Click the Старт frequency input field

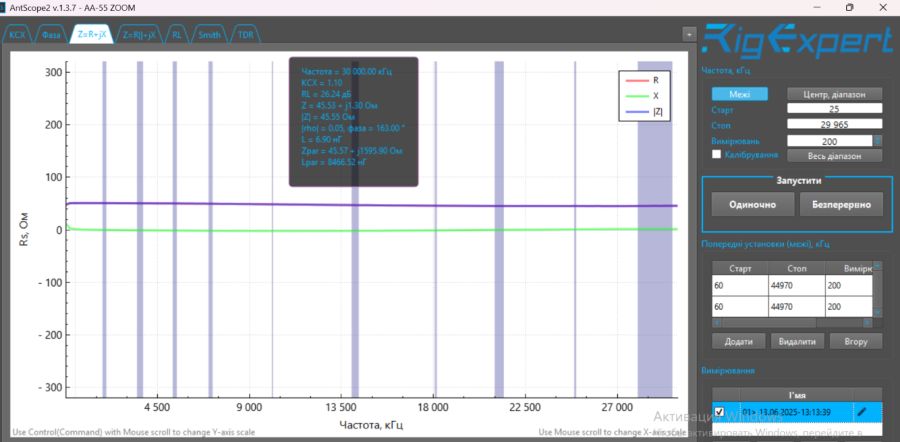coord(833,110)
